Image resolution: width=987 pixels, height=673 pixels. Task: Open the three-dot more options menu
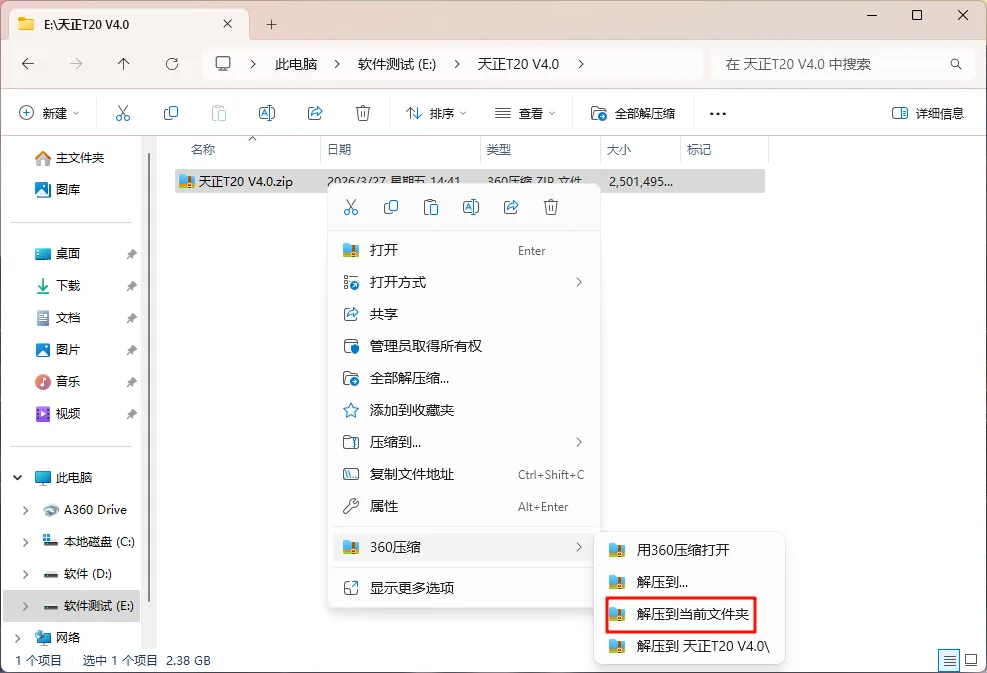click(718, 114)
